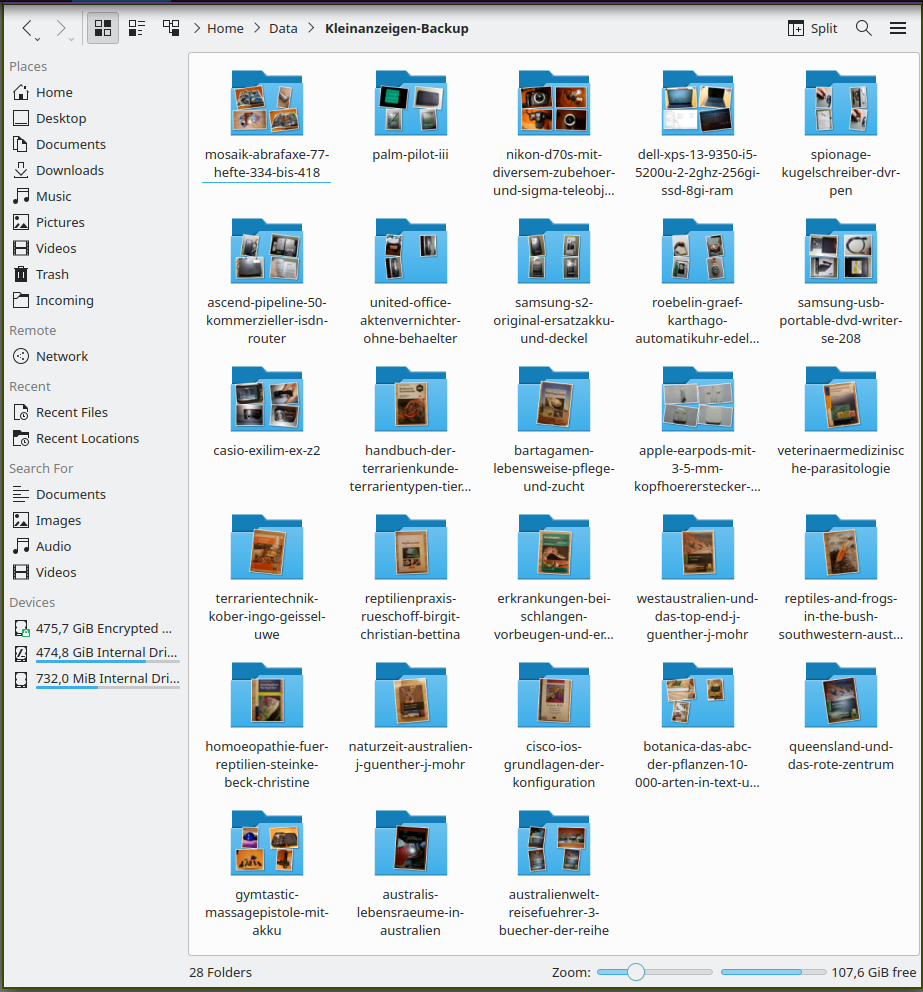Click the Zoom slider handle
Image resolution: width=923 pixels, height=992 pixels.
tap(635, 972)
